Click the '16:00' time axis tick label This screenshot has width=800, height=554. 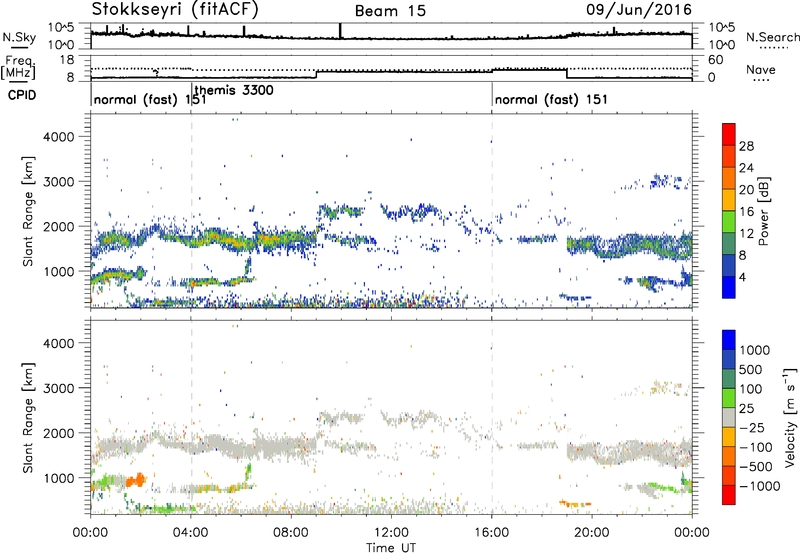[x=491, y=533]
